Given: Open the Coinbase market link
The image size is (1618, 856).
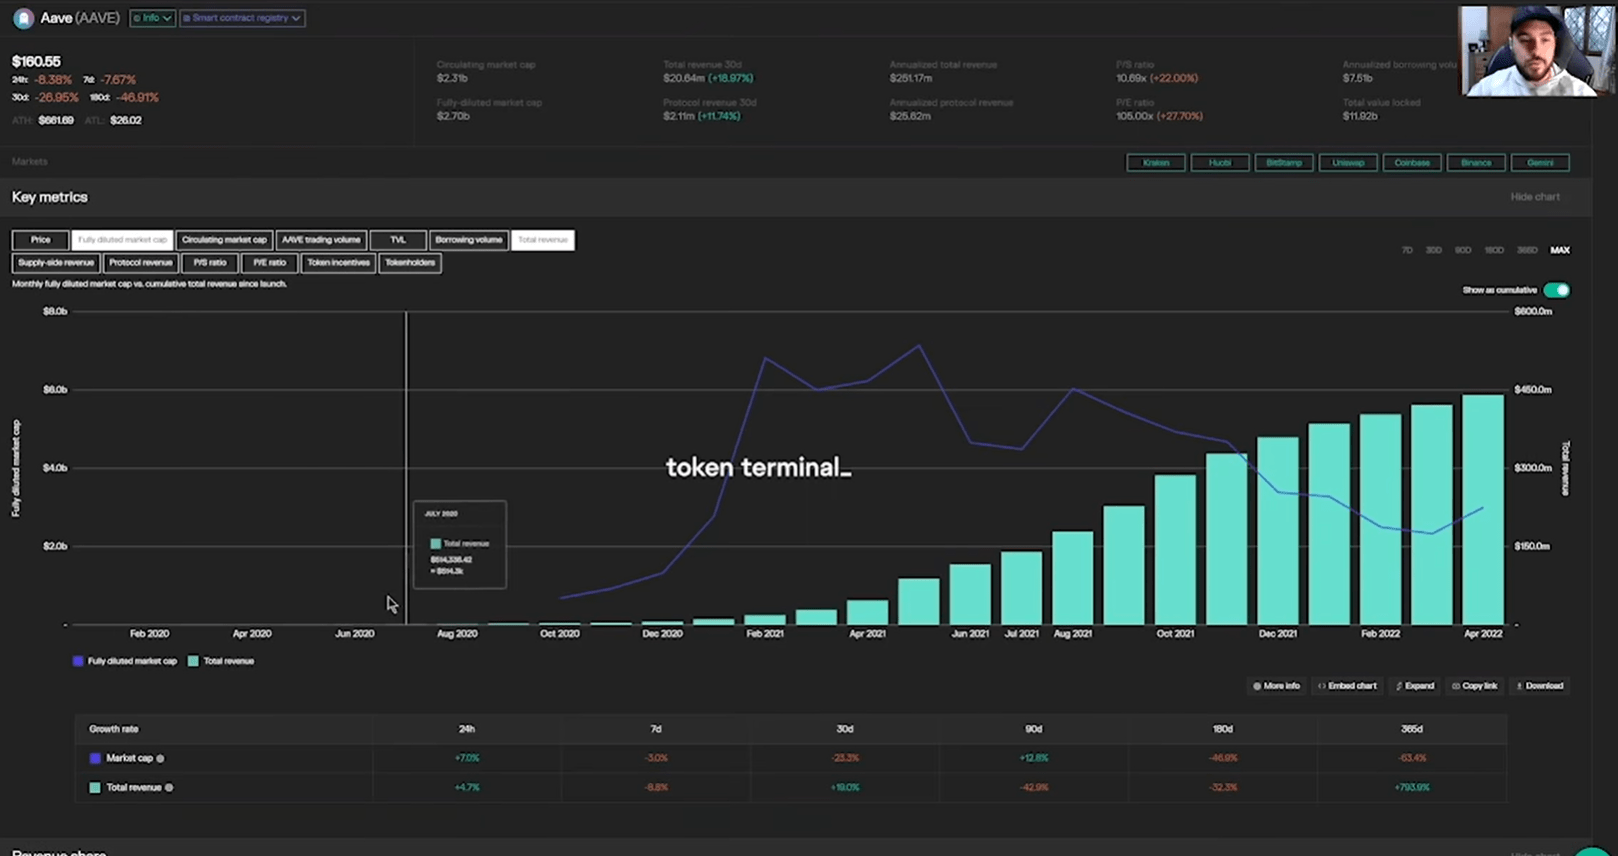Looking at the screenshot, I should 1412,162.
